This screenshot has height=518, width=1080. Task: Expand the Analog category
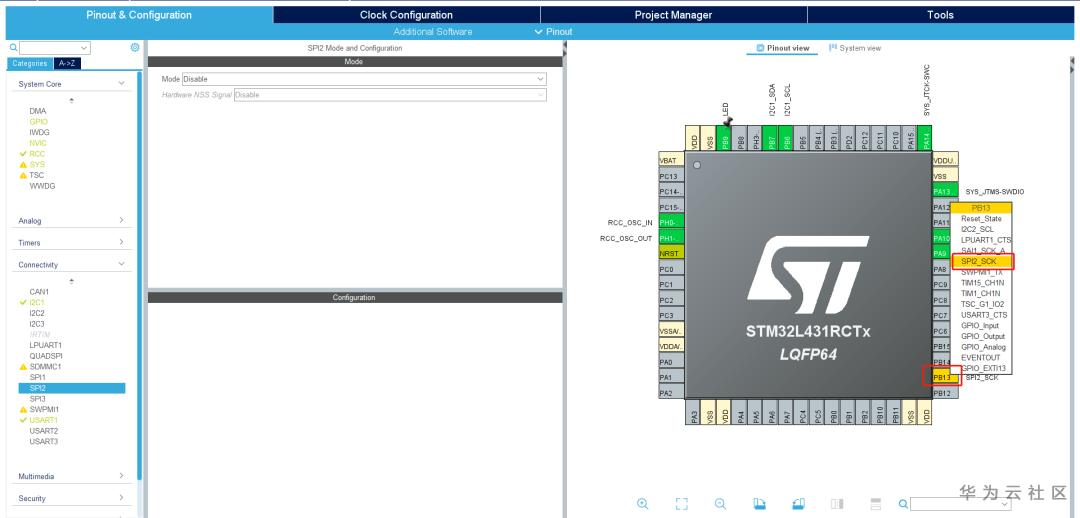pos(122,220)
